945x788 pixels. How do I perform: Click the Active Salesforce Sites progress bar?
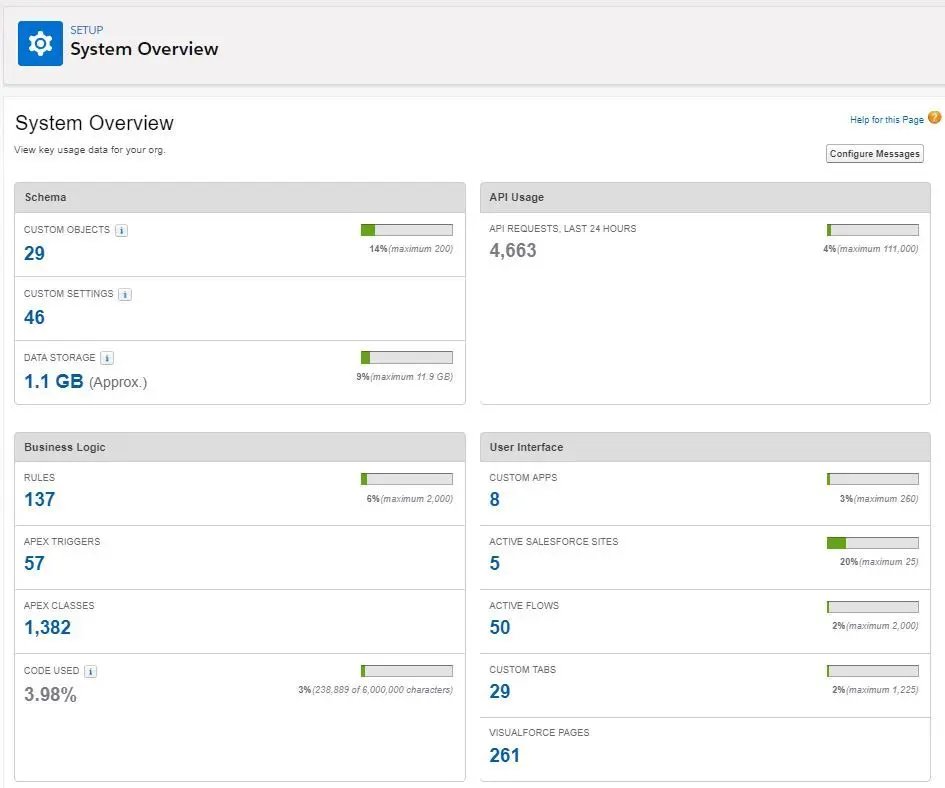click(x=873, y=543)
